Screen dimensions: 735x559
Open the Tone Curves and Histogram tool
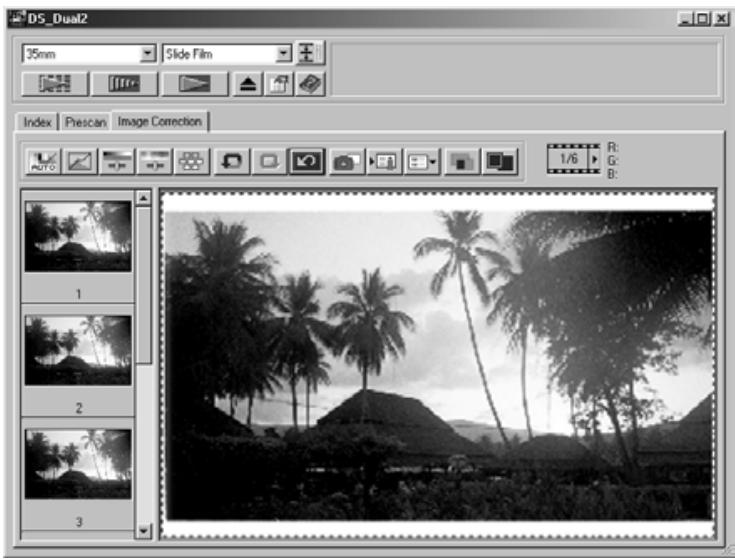click(x=80, y=162)
